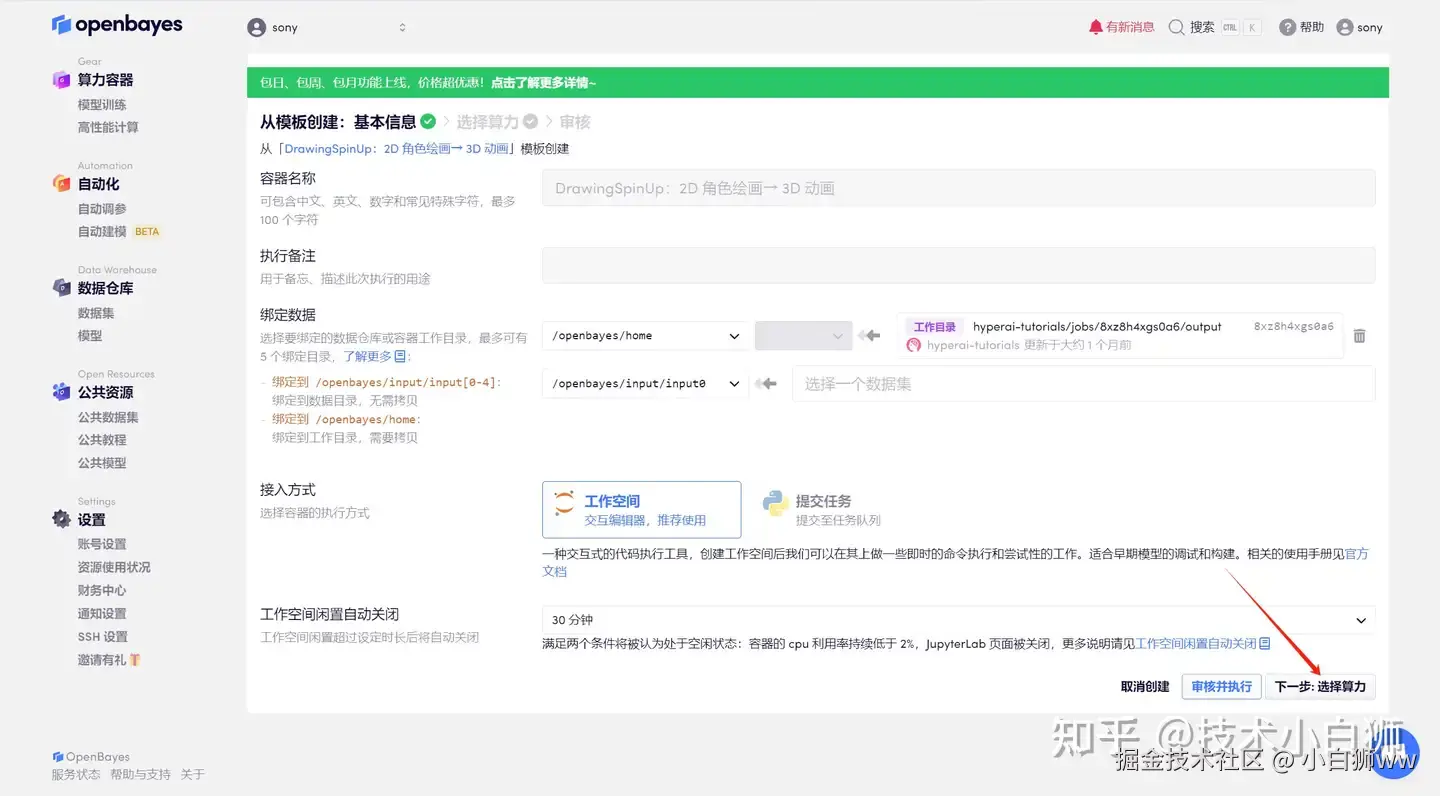Open the 算力容器 section icon
The image size is (1440, 796).
click(x=61, y=80)
